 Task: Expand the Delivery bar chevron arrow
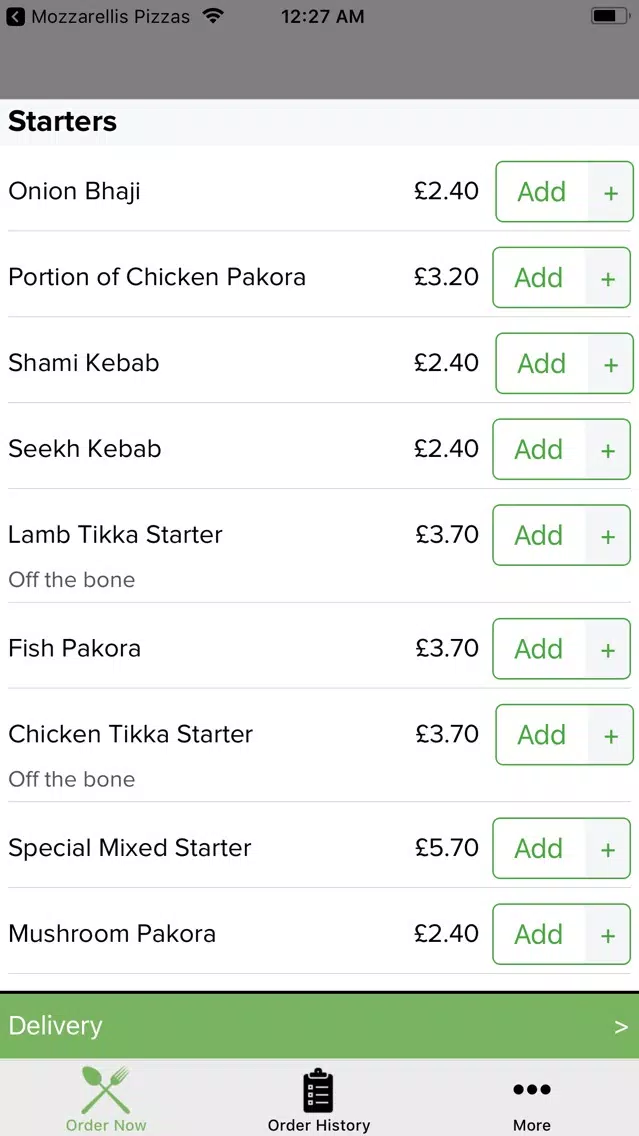click(621, 1027)
